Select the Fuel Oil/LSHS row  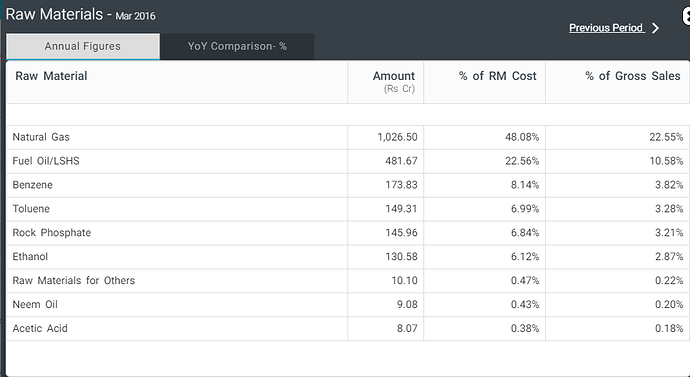click(348, 161)
